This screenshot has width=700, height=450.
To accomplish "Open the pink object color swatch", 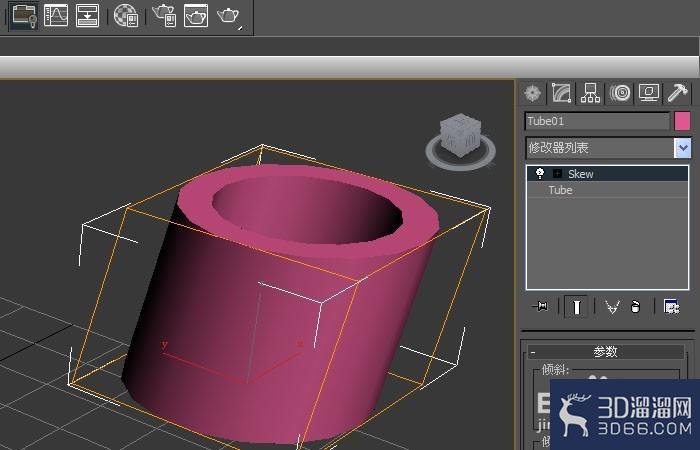I will pos(683,121).
